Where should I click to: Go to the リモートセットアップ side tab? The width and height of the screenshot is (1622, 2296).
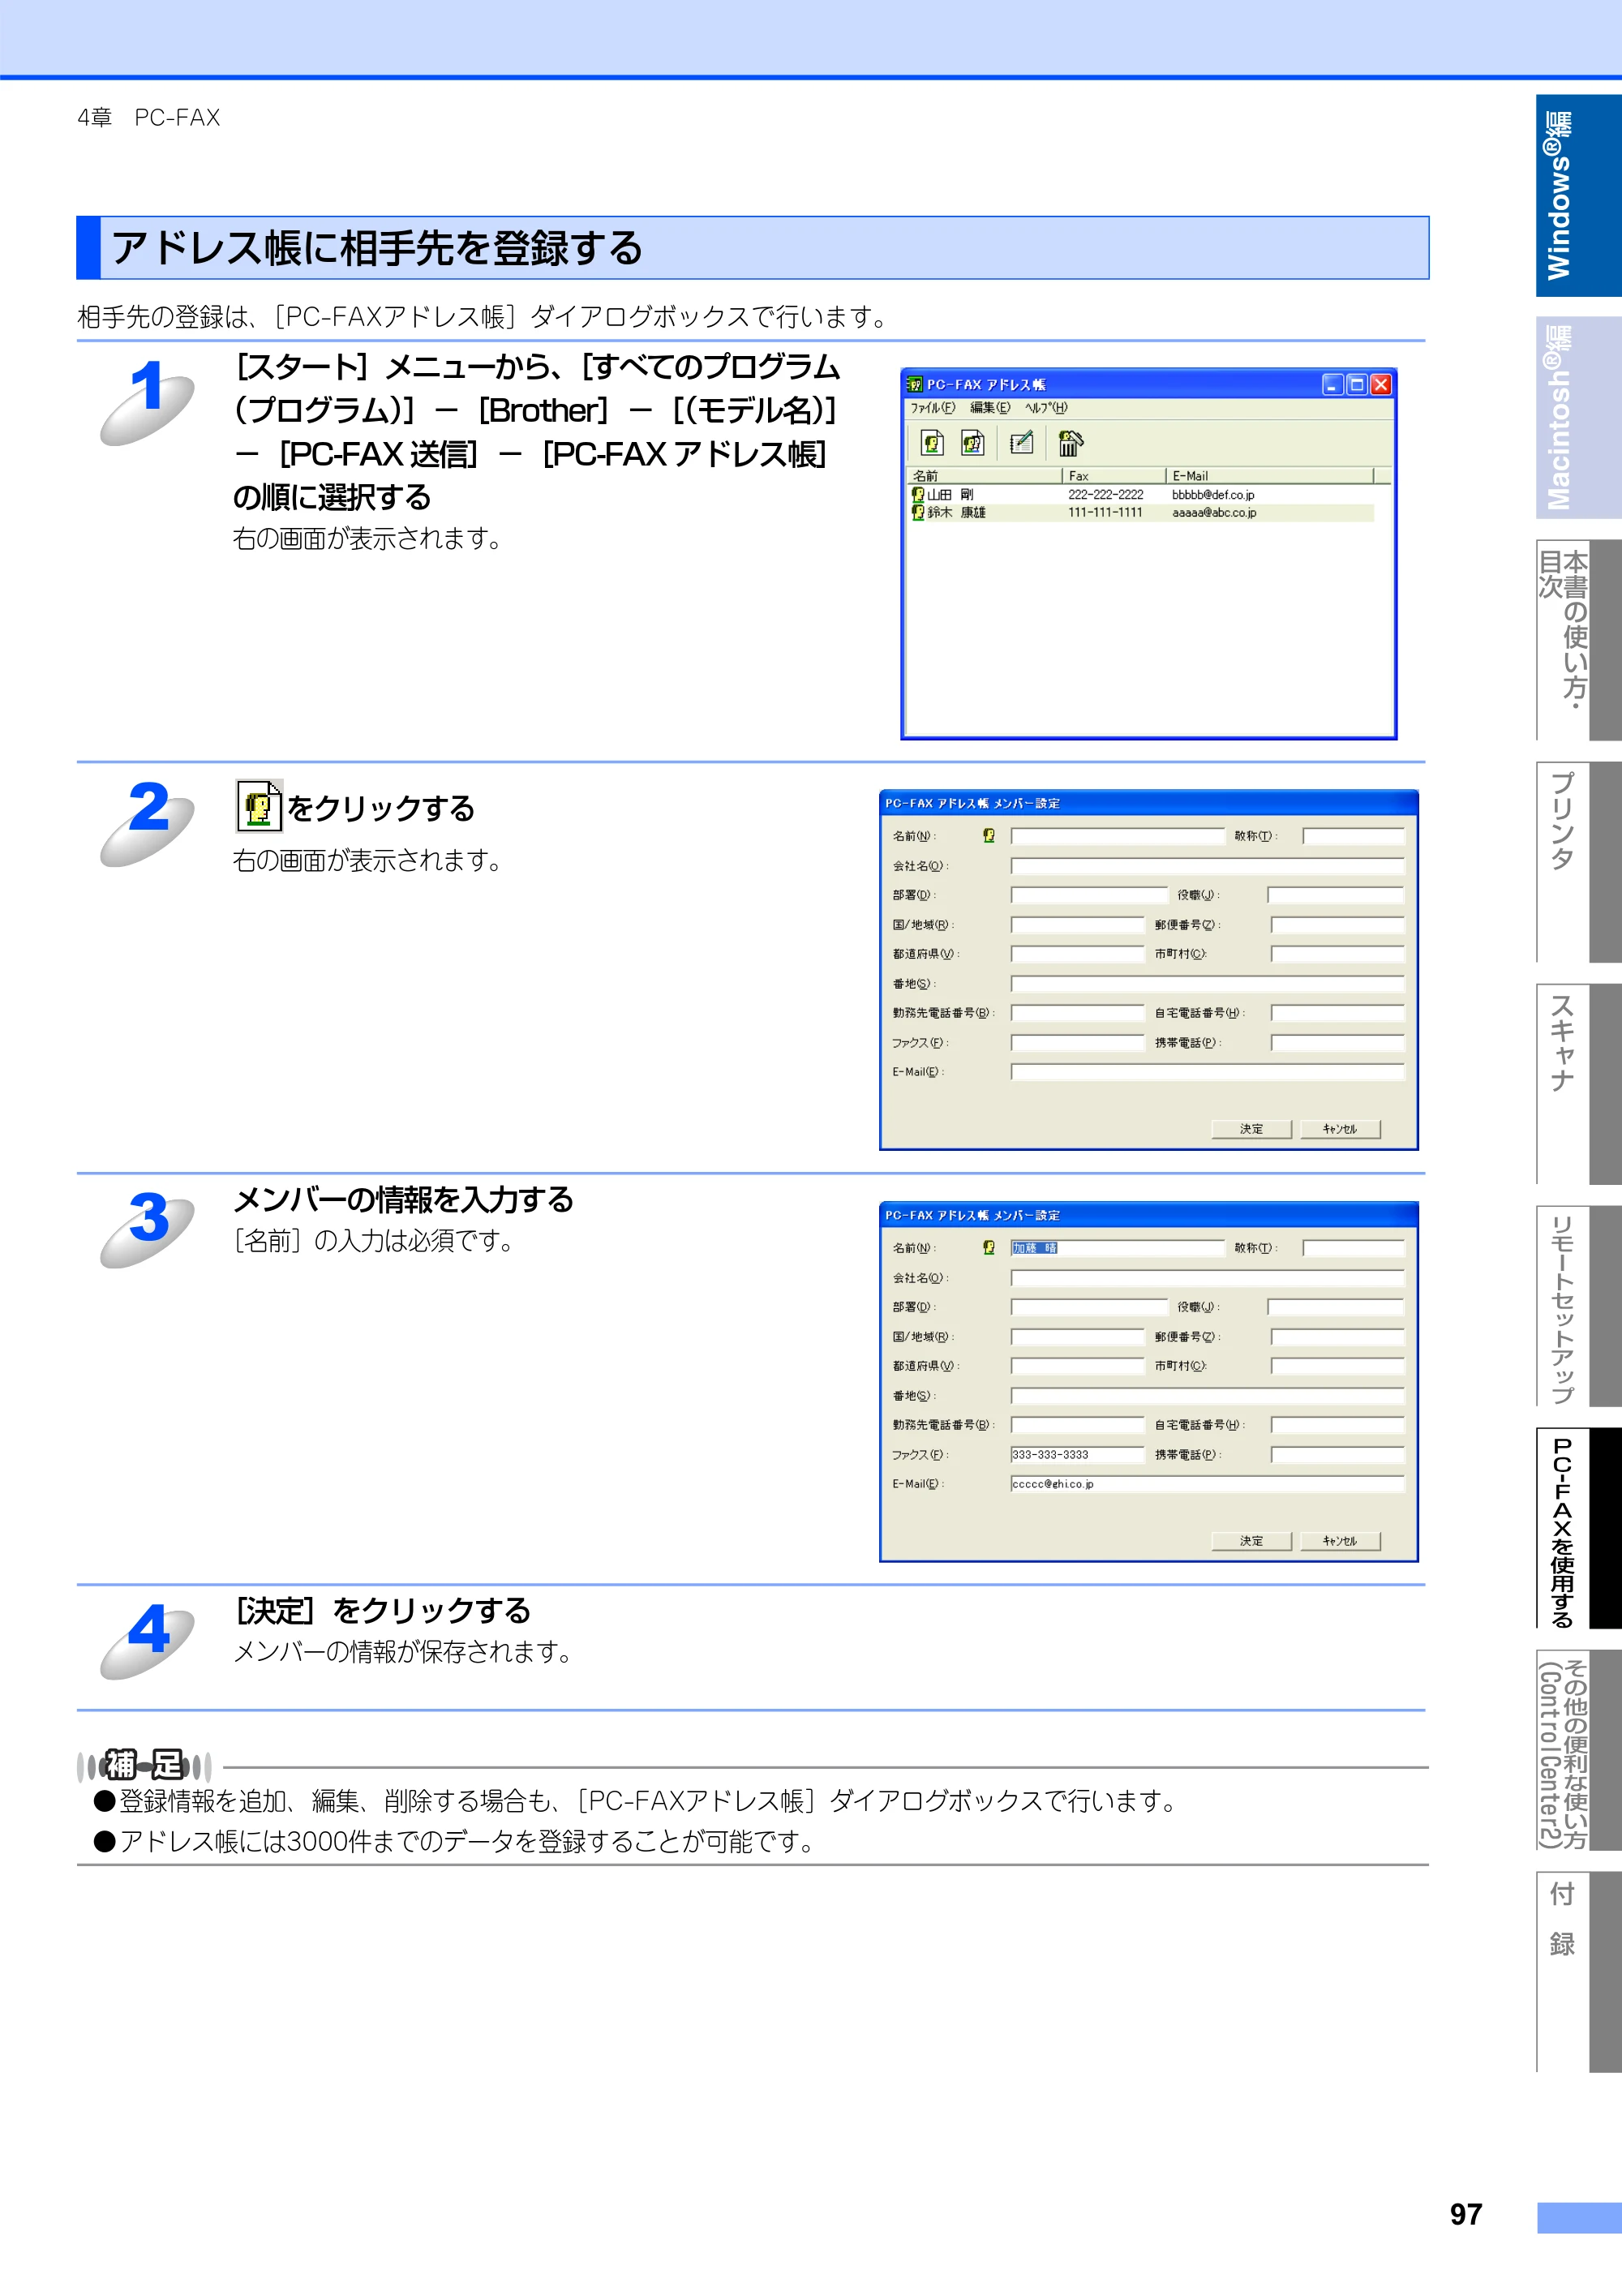tap(1578, 1306)
